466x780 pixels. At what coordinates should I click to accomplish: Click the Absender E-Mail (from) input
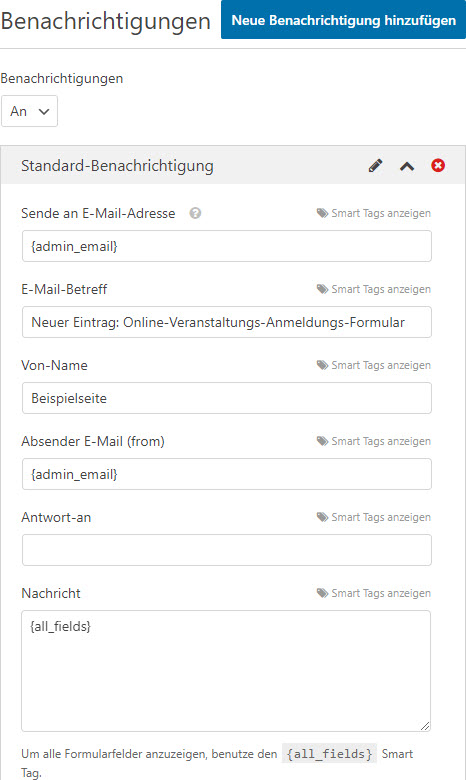(227, 475)
